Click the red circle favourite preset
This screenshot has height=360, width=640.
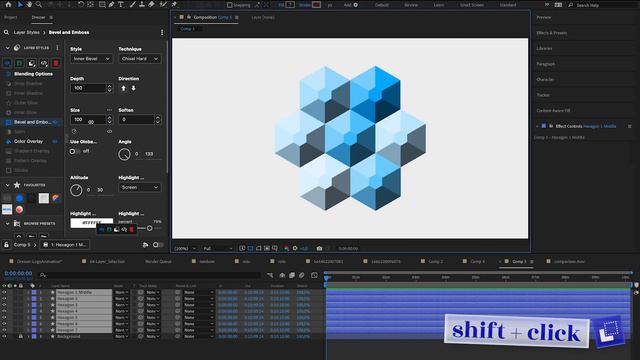[19, 209]
